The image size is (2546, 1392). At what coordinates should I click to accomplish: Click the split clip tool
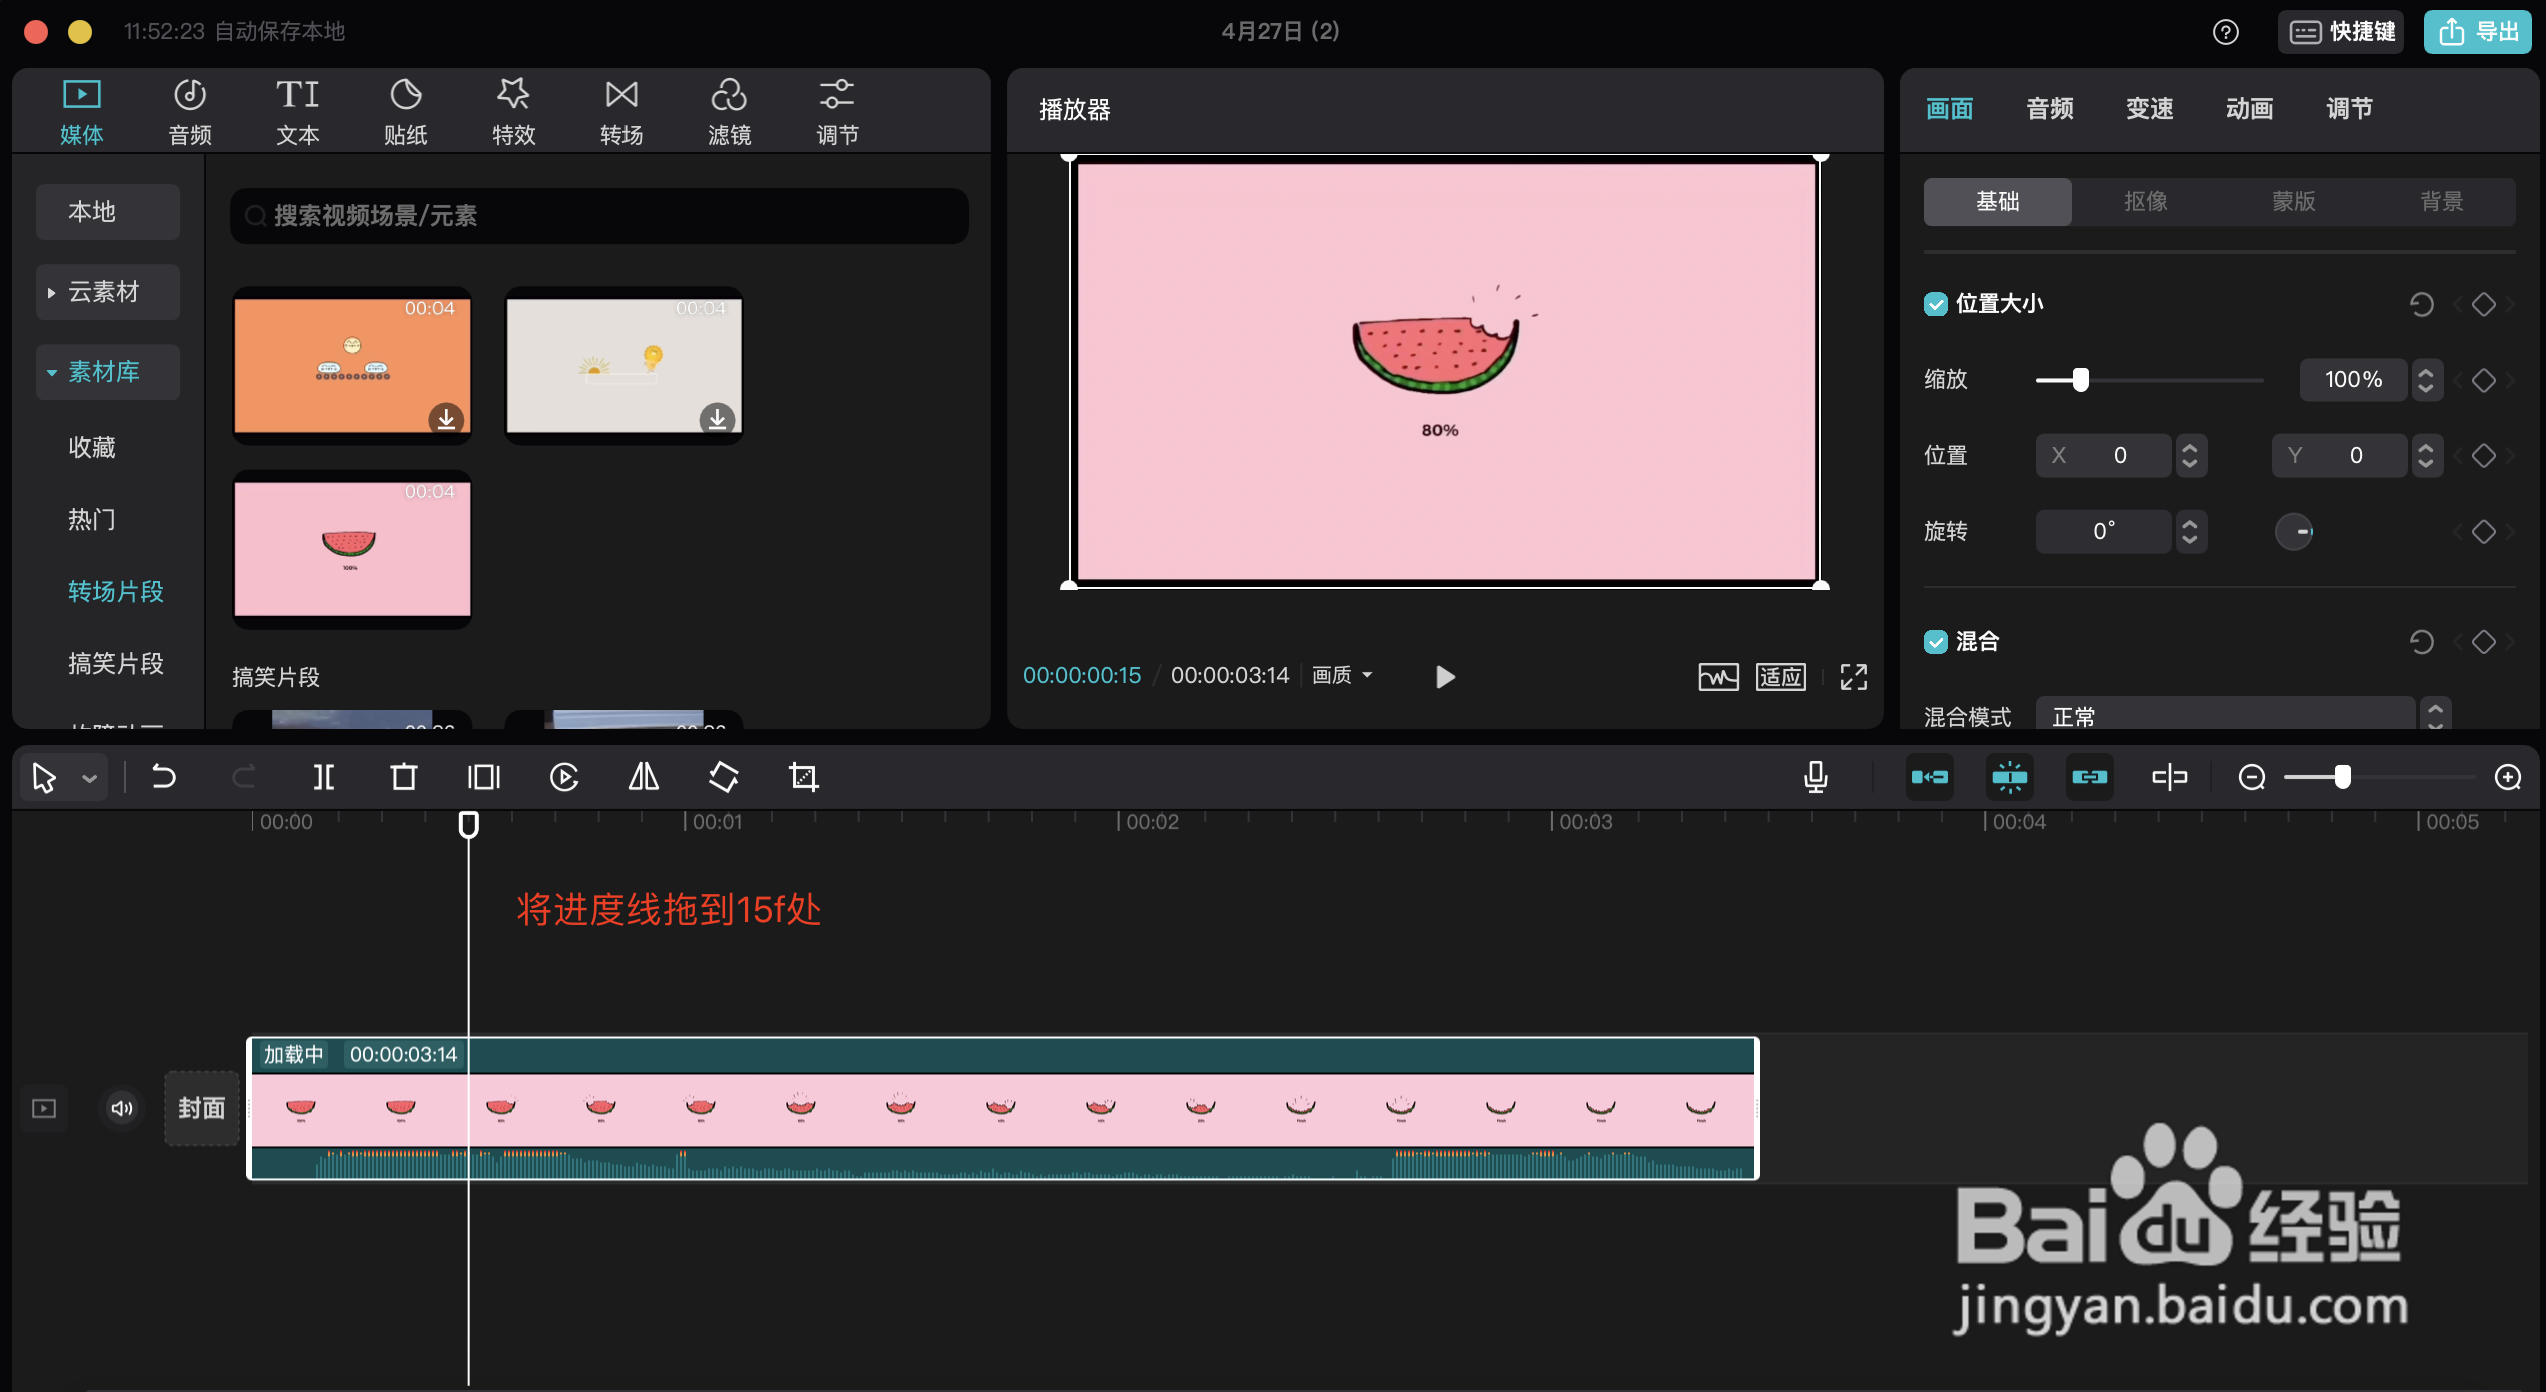(324, 777)
